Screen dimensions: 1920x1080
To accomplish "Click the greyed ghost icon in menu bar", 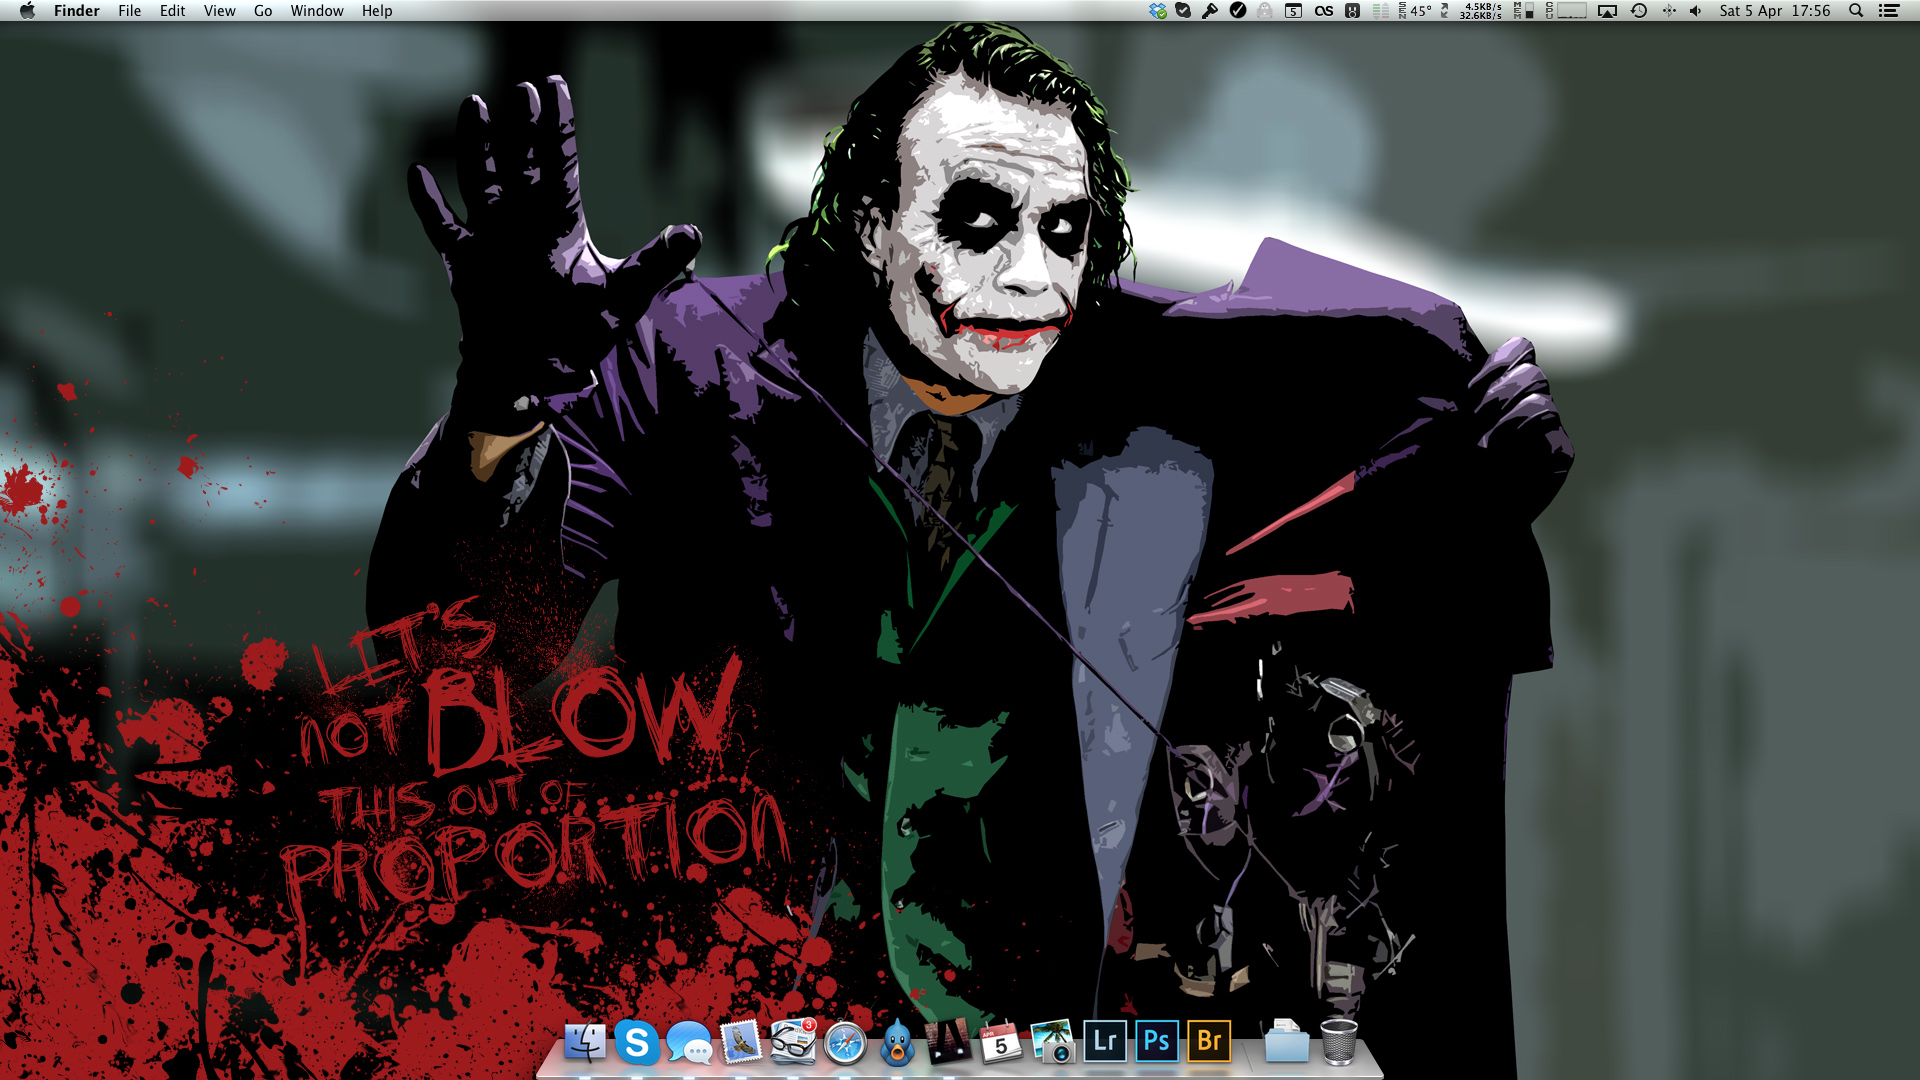I will [x=1265, y=11].
